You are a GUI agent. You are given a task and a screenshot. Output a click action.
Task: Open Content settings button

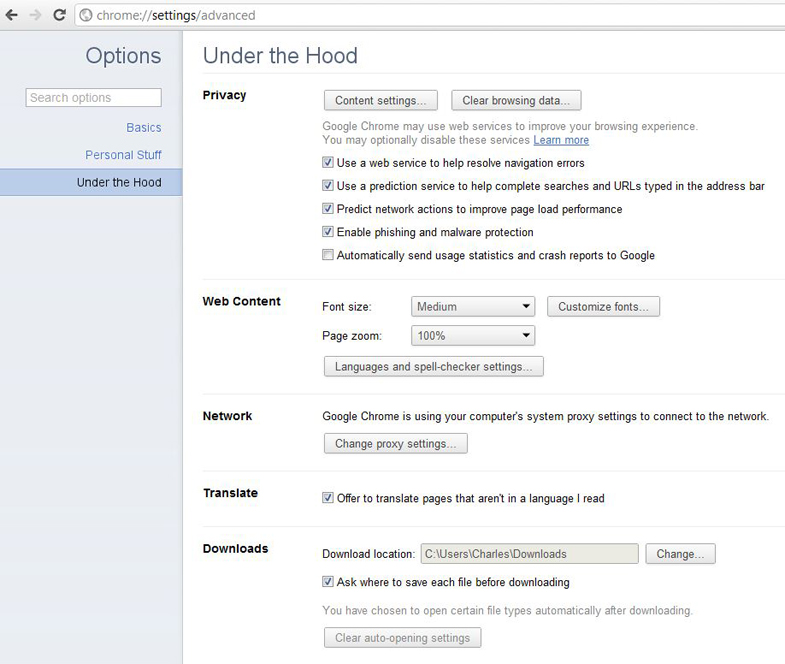click(380, 100)
